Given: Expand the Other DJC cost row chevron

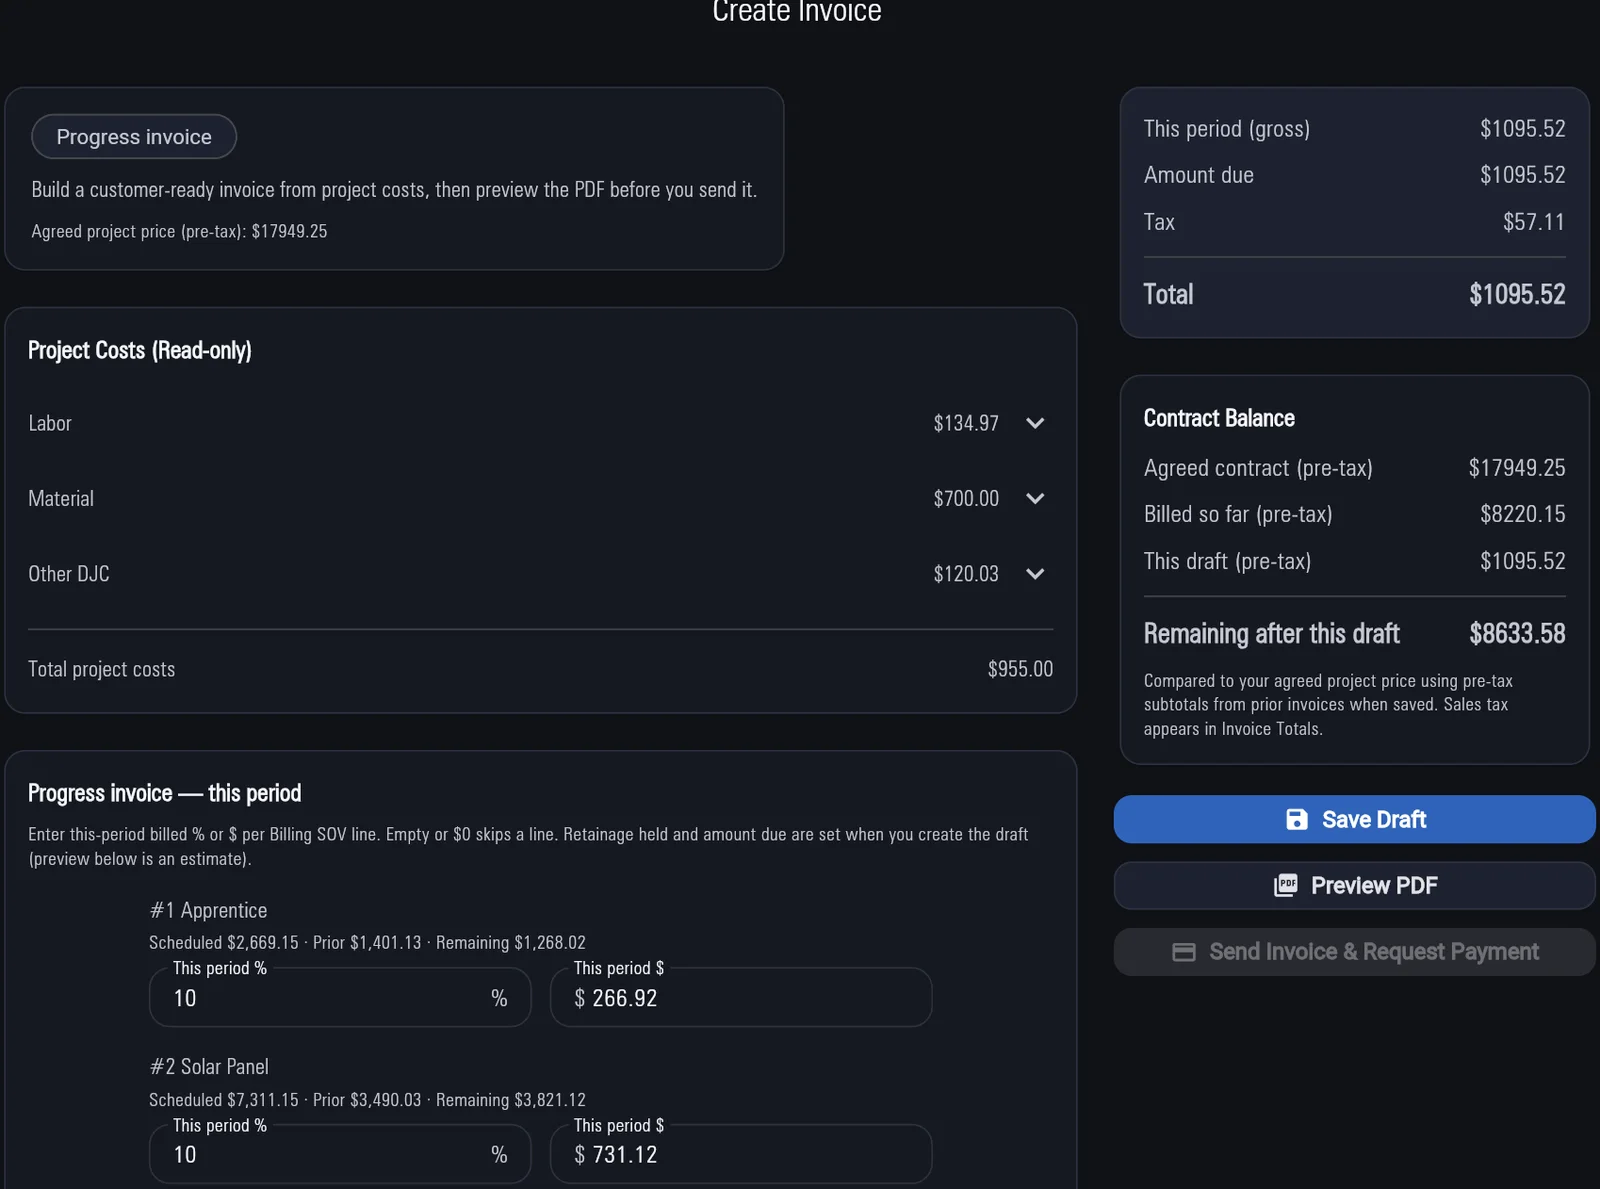Looking at the screenshot, I should pos(1035,574).
